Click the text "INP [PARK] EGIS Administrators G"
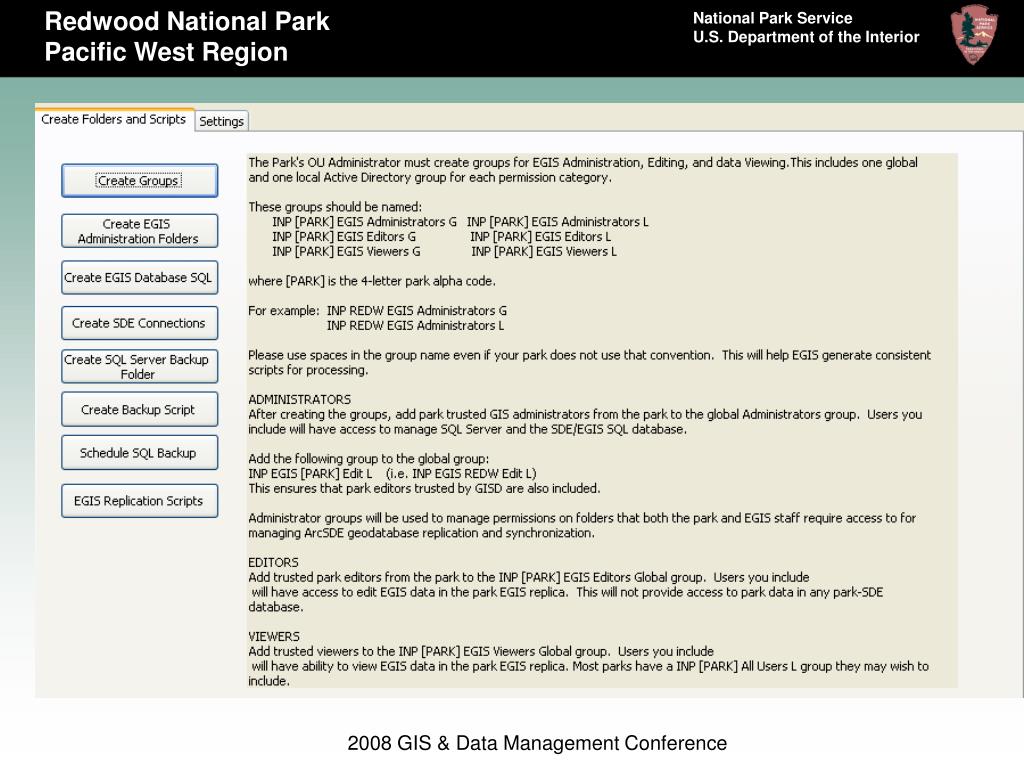 [364, 222]
